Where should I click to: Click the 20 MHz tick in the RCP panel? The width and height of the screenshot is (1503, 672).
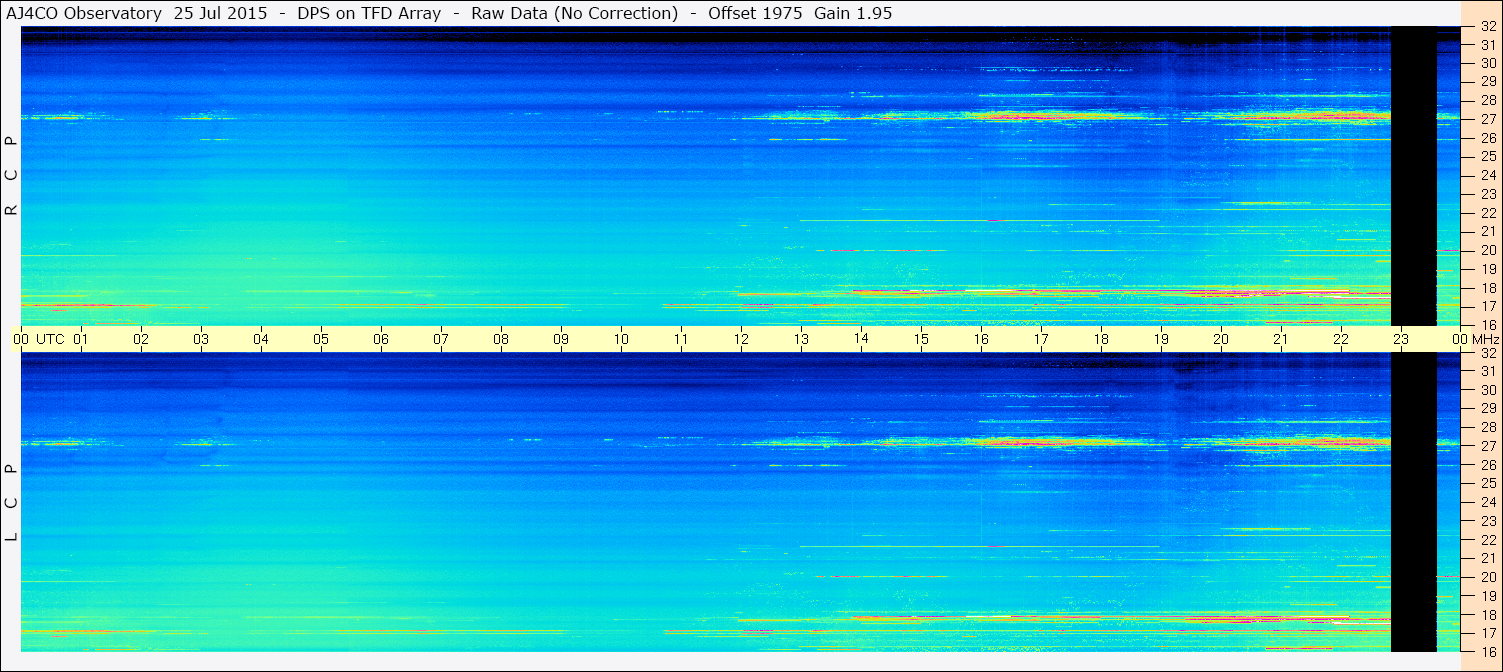pos(1488,250)
